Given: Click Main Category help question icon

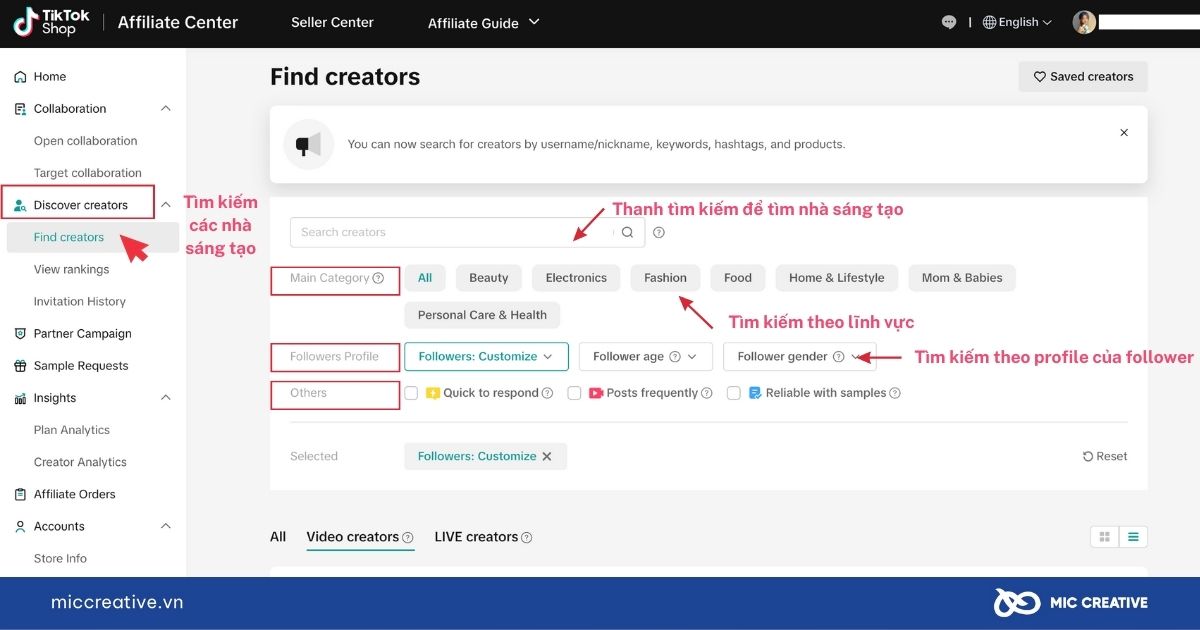Looking at the screenshot, I should click(378, 279).
